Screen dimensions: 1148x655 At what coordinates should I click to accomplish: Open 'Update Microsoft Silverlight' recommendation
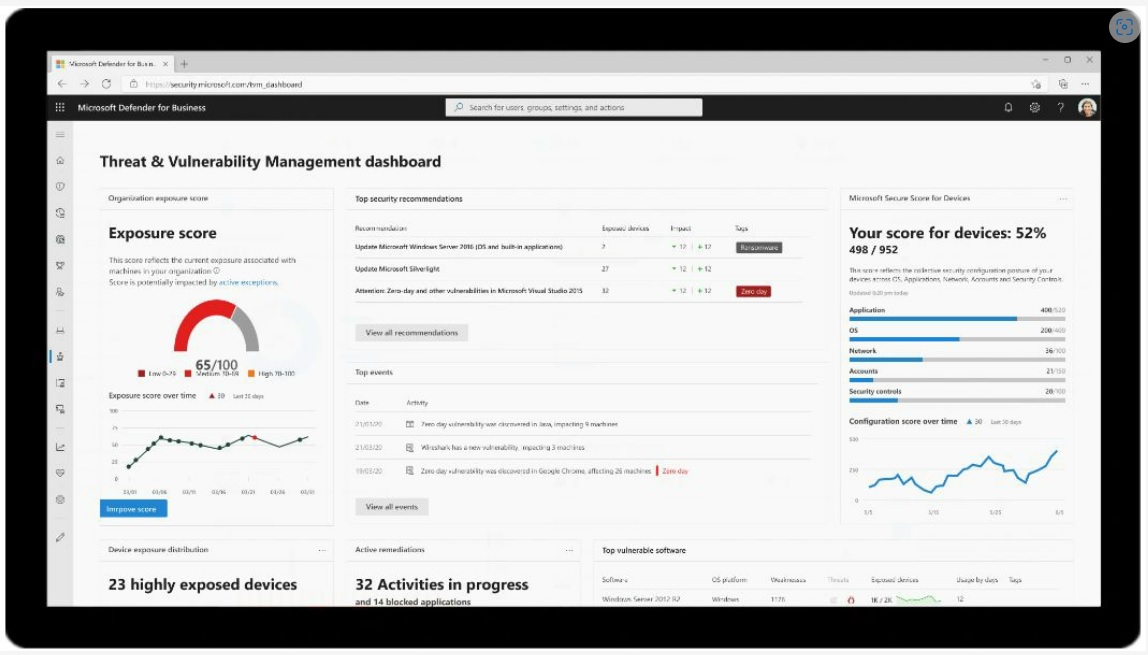point(398,269)
